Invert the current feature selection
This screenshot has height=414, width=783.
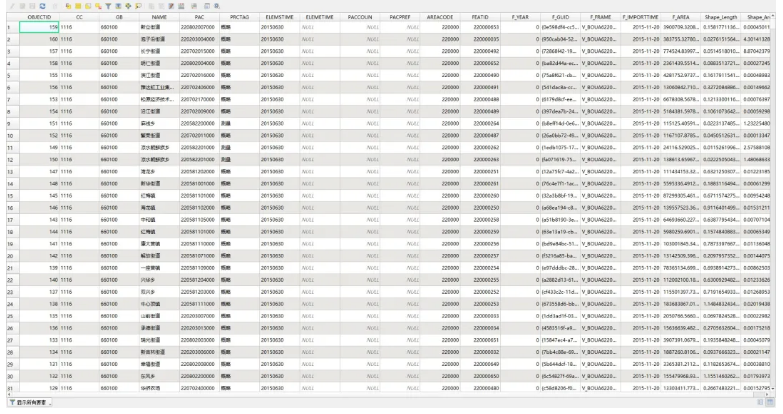click(x=88, y=6)
